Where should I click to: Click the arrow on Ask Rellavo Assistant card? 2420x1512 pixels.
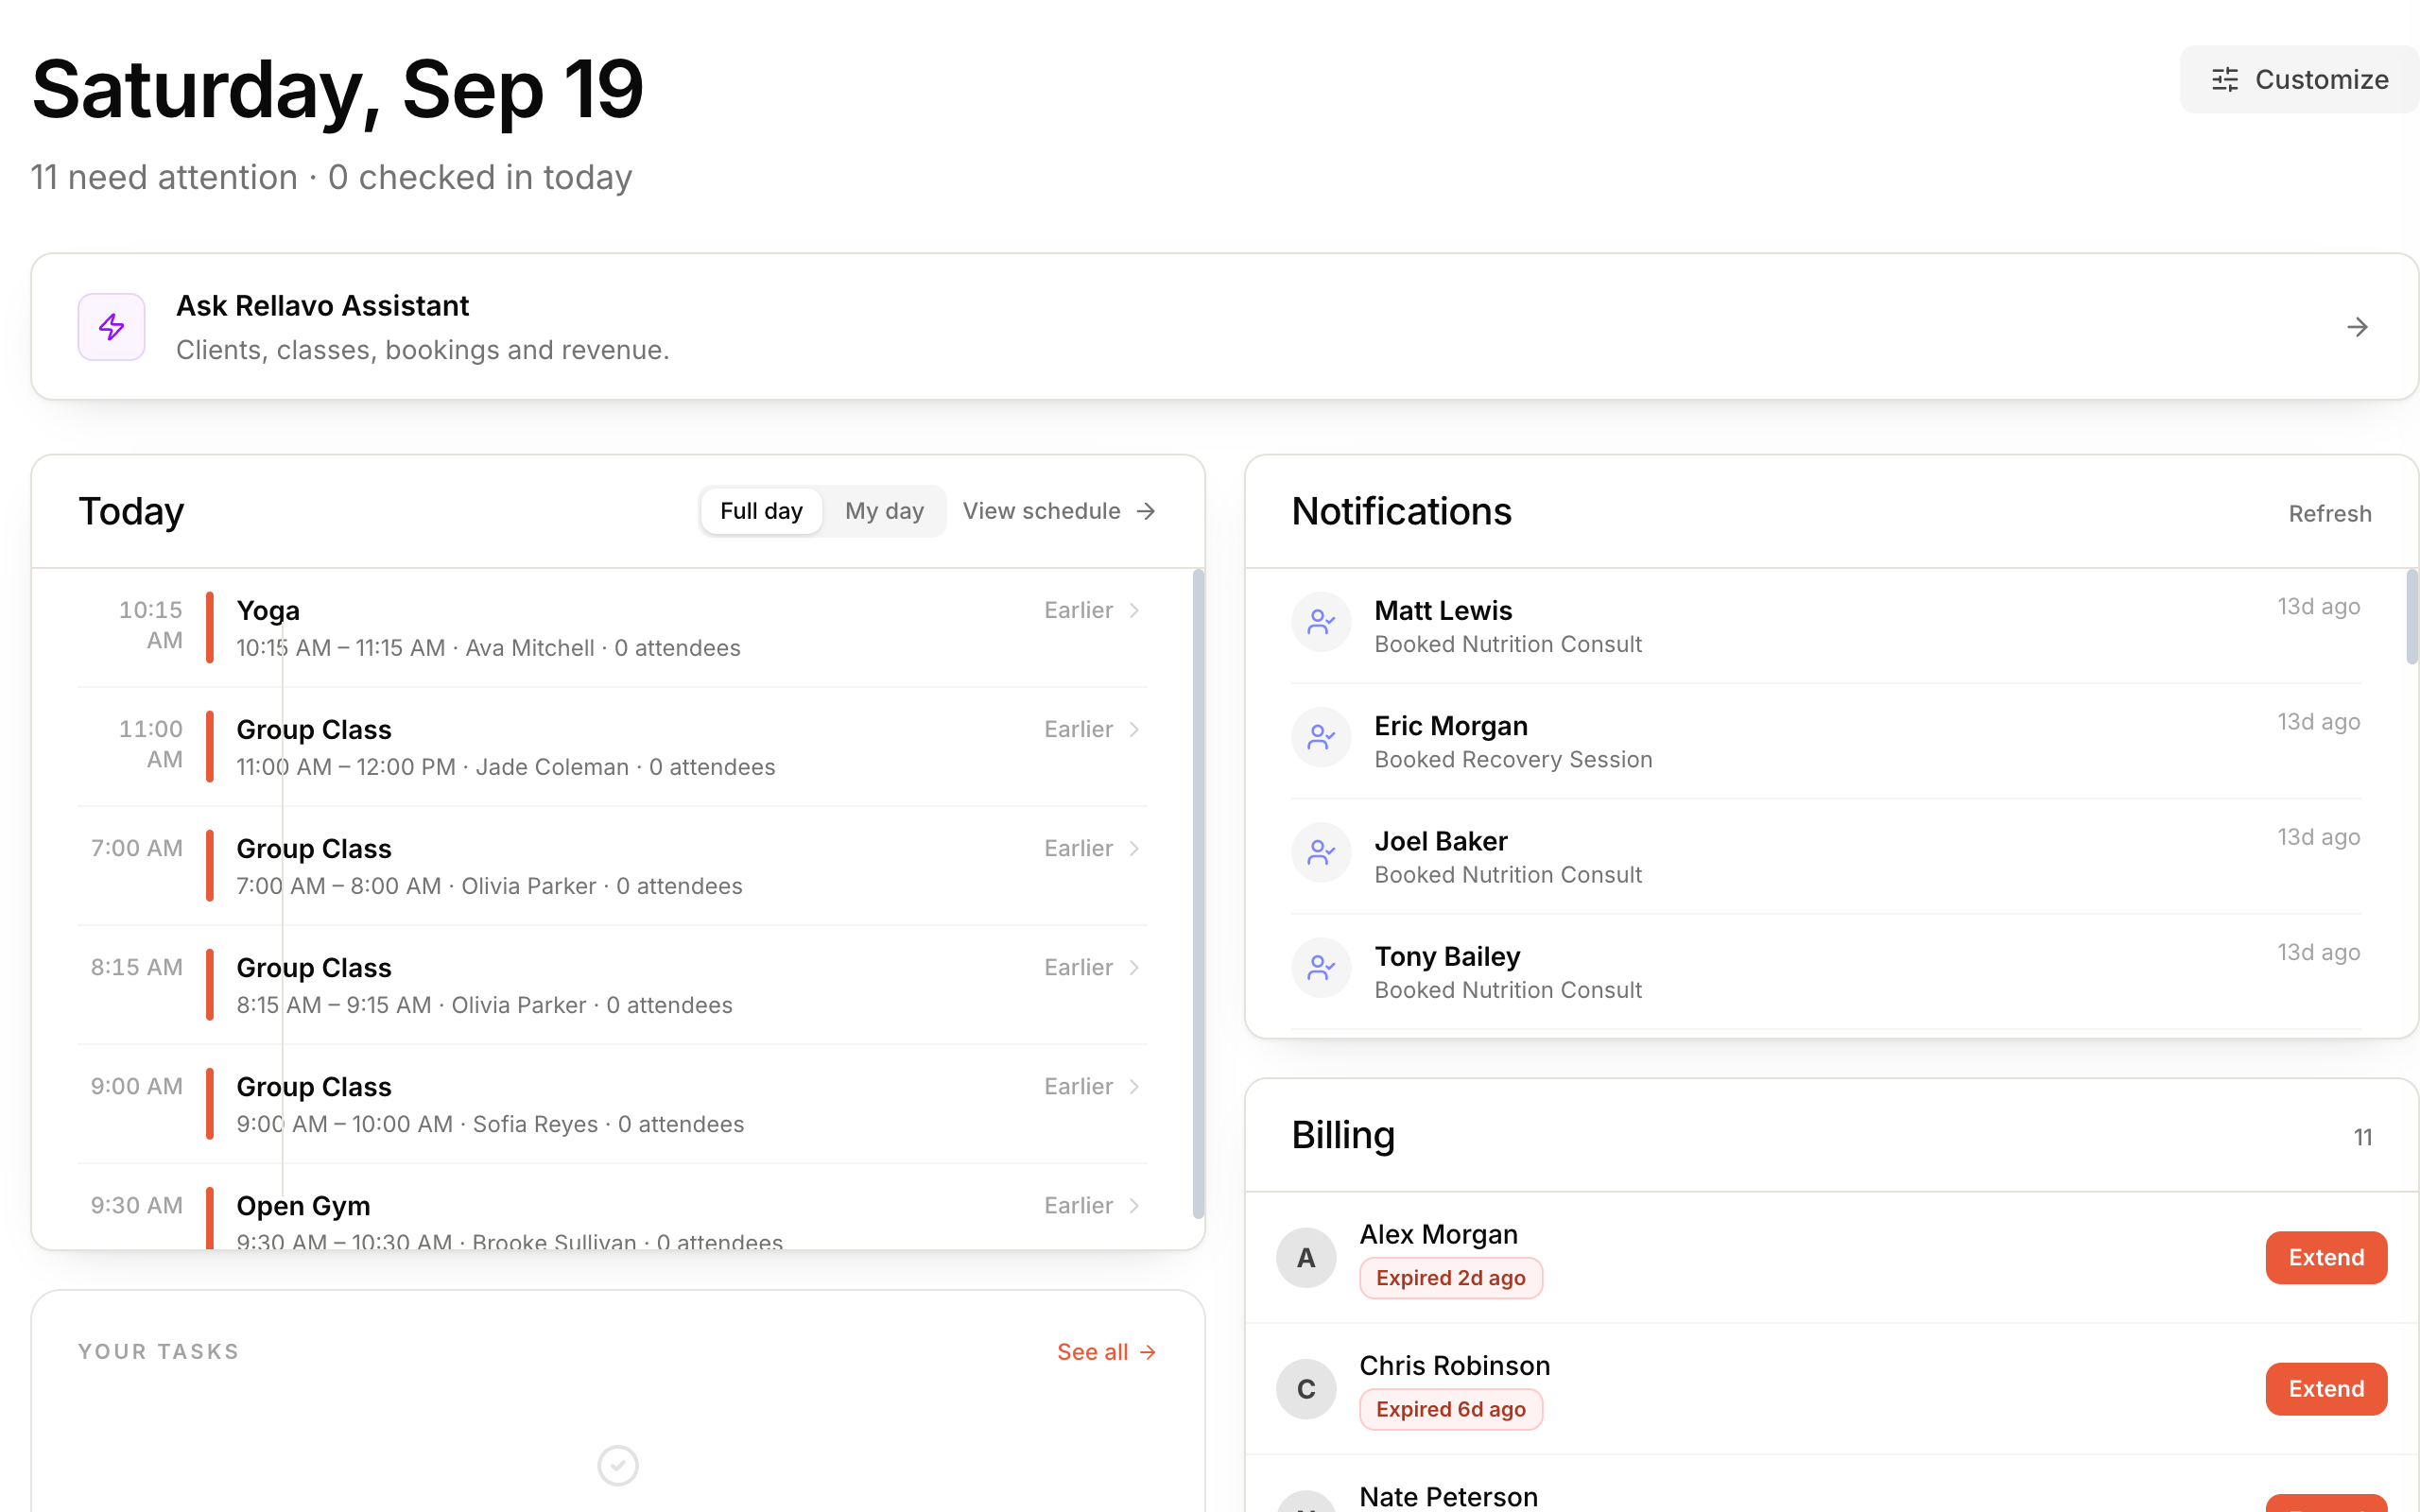pyautogui.click(x=2357, y=327)
